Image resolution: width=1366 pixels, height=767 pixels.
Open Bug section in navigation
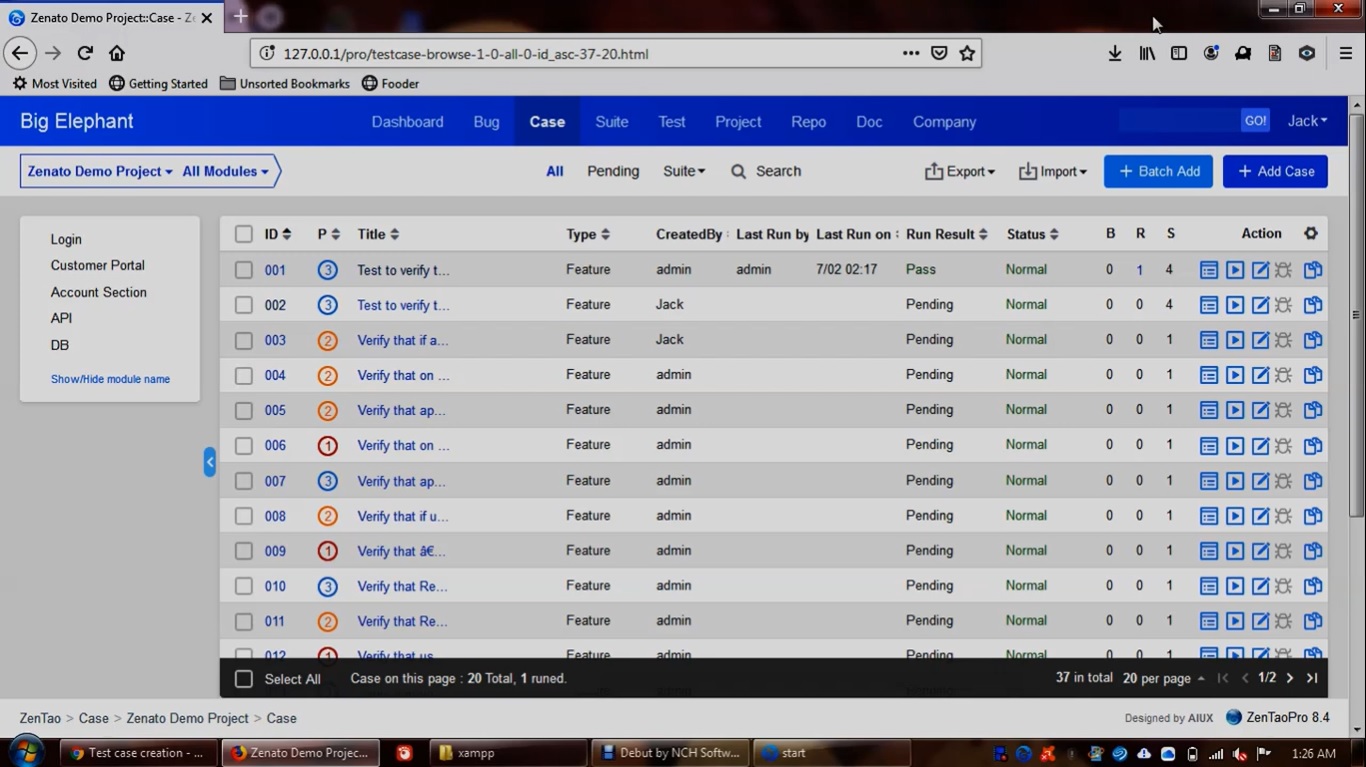click(486, 121)
